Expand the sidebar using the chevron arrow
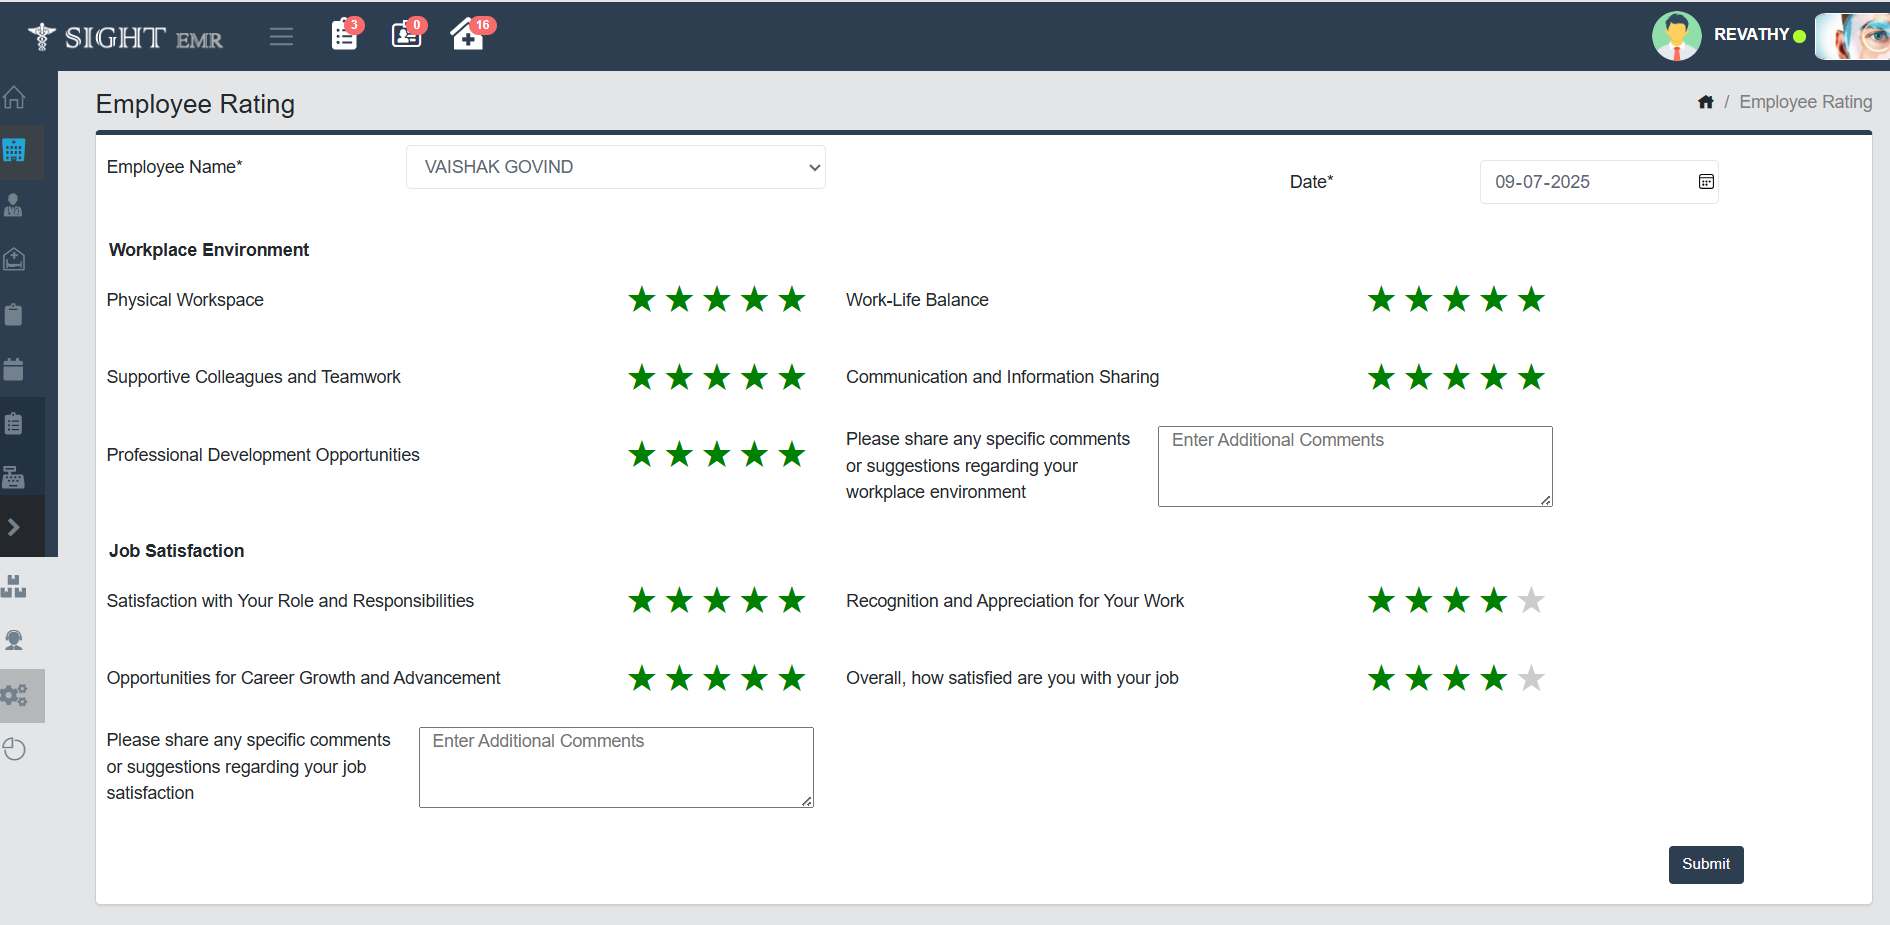This screenshot has height=925, width=1890. [14, 527]
